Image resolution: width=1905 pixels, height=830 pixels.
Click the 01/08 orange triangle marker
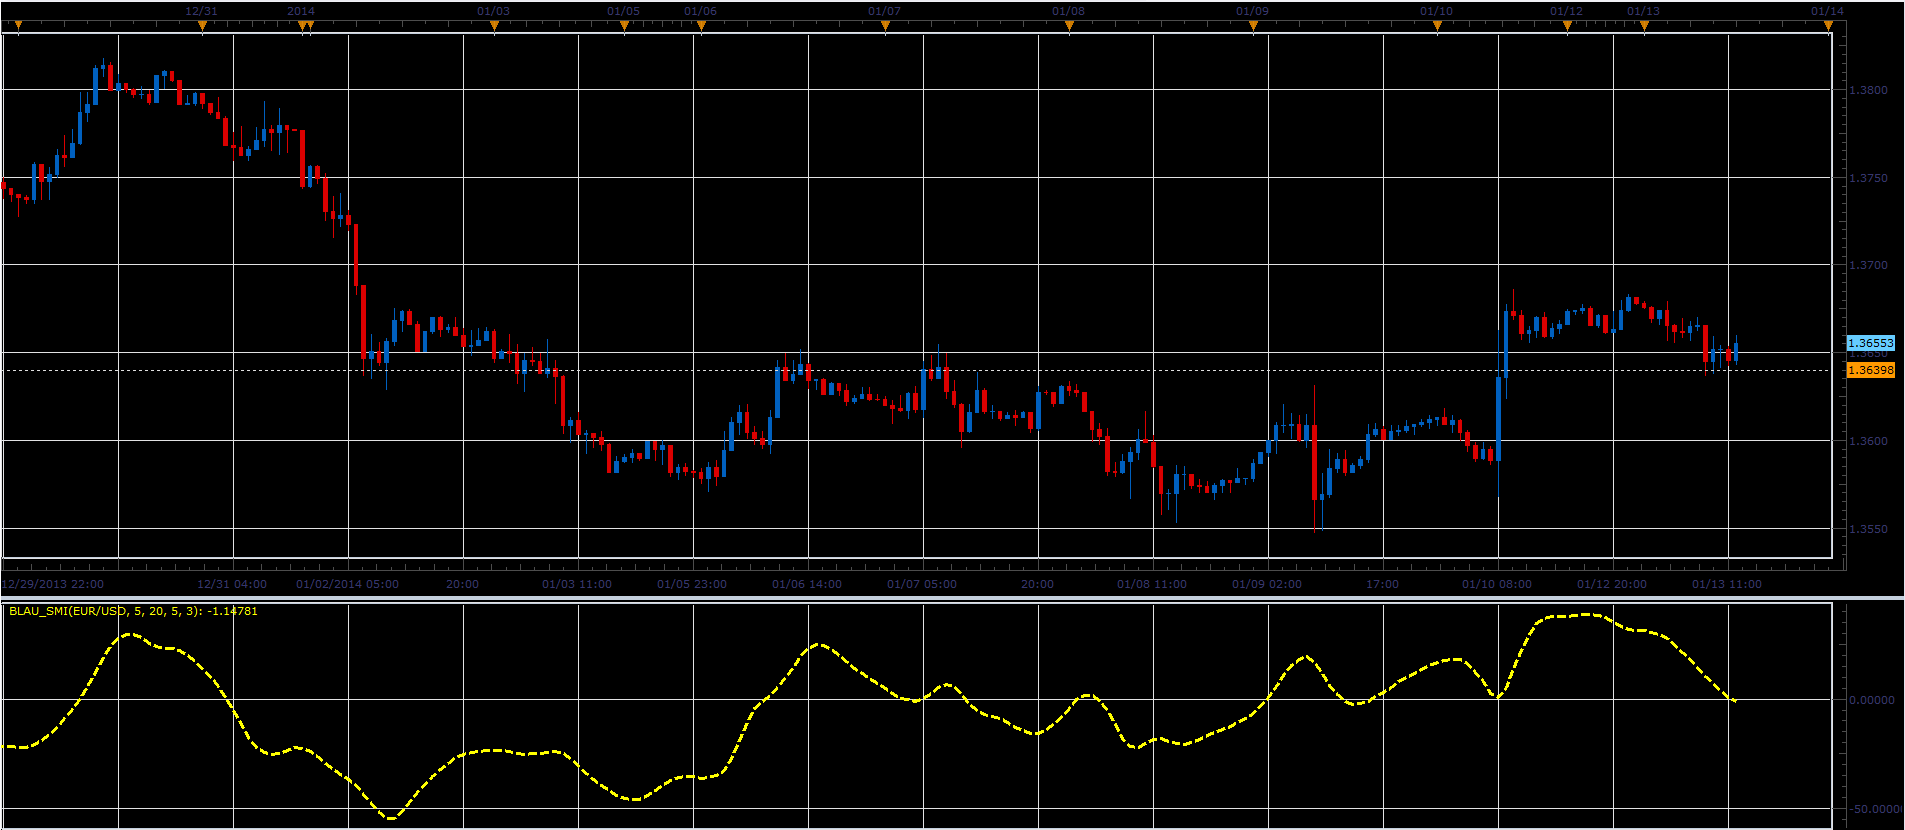(x=1069, y=27)
